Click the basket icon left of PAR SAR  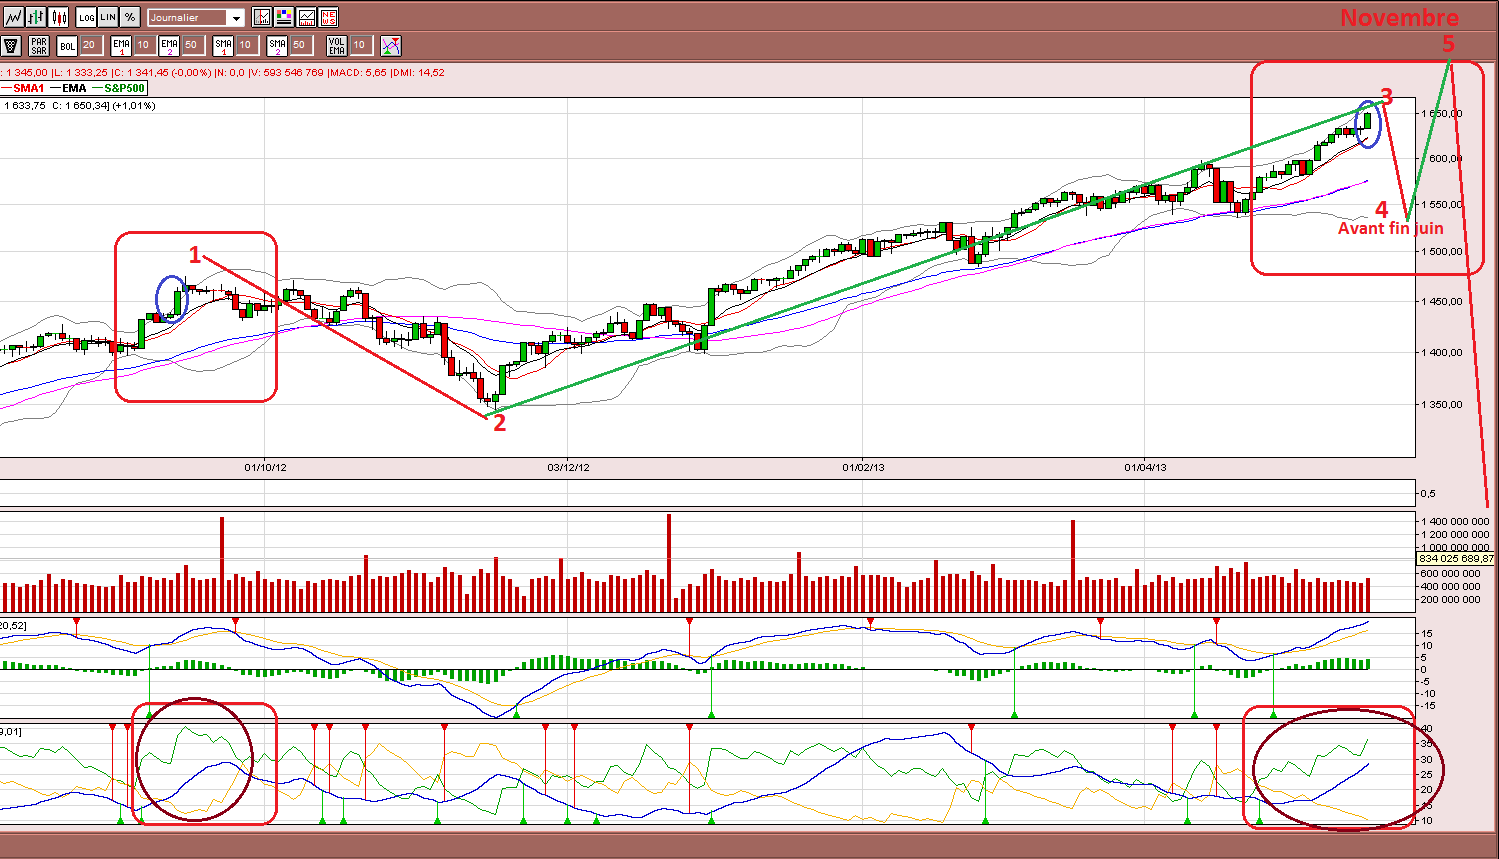(x=11, y=46)
